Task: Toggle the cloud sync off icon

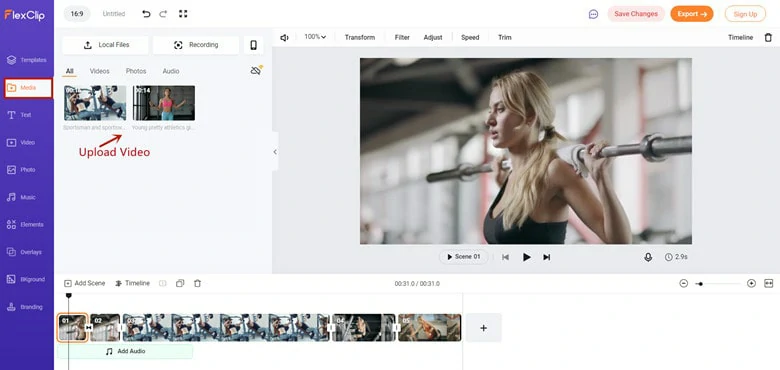Action: tap(256, 71)
